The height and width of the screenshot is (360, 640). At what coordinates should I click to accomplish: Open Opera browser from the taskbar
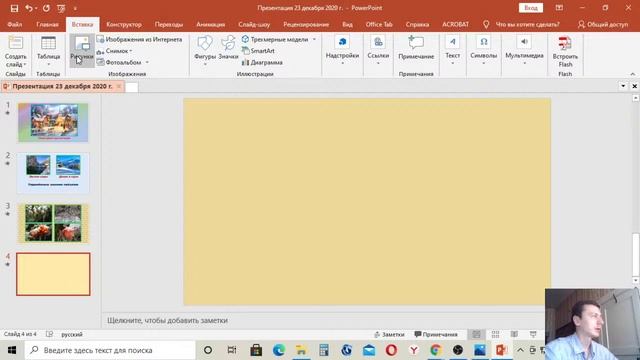click(x=391, y=350)
